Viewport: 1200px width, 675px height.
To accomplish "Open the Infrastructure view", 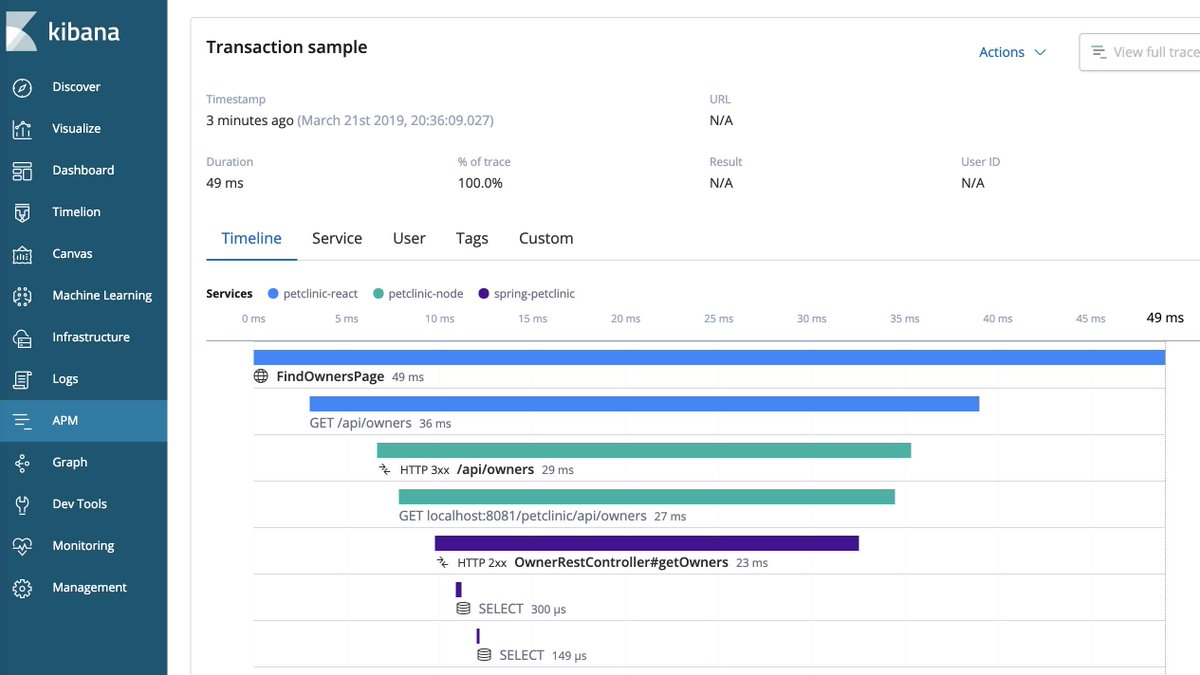I will click(x=22, y=337).
